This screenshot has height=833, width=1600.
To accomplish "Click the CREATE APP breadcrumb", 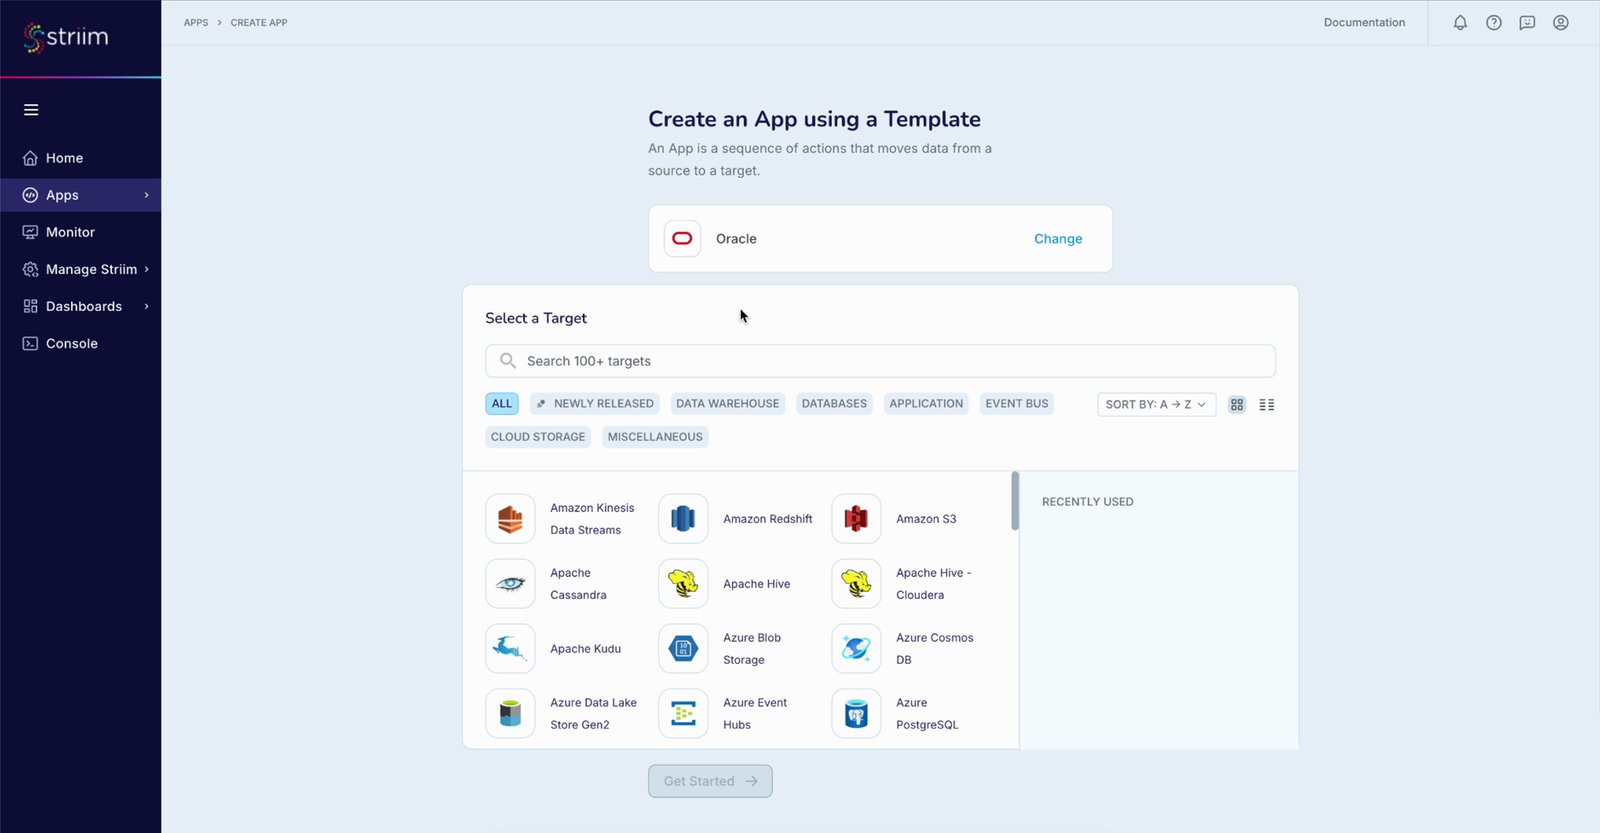I will point(259,23).
